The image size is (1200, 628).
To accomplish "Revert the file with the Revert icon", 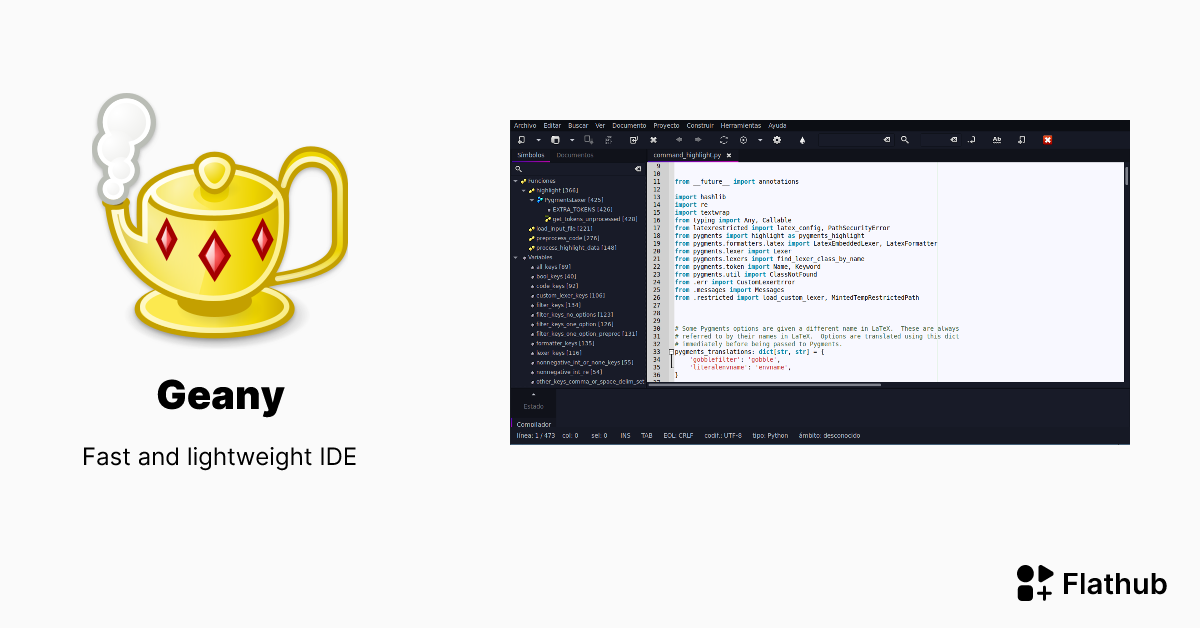I will [633, 139].
